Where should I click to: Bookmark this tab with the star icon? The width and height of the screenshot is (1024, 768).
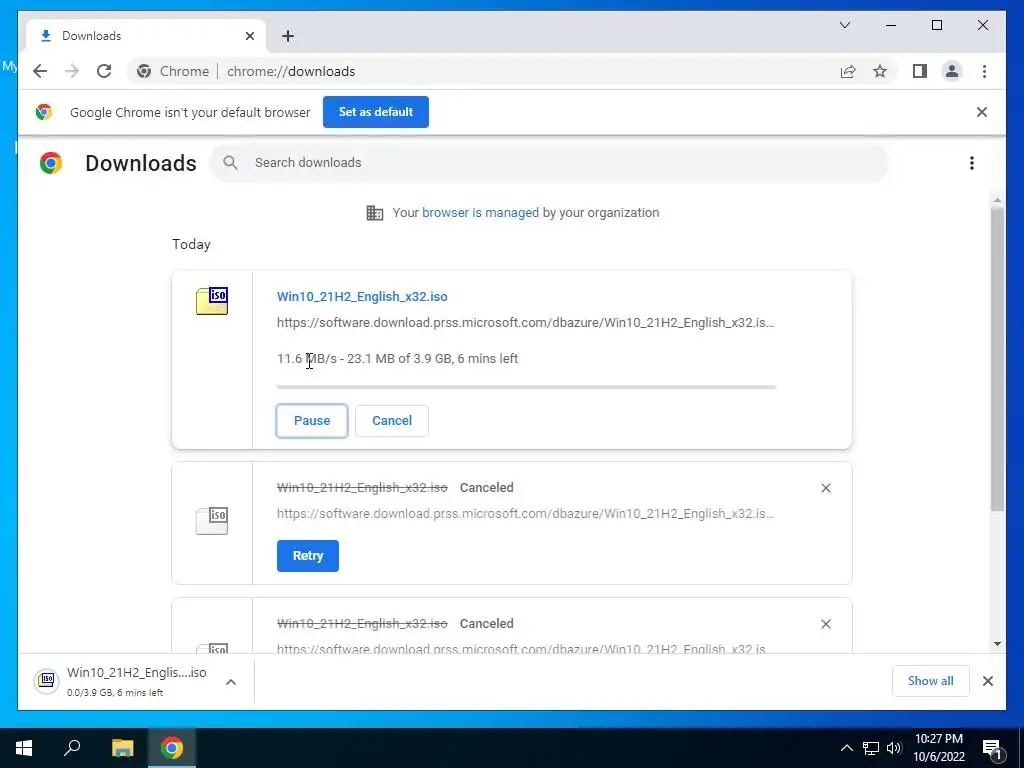pos(880,71)
